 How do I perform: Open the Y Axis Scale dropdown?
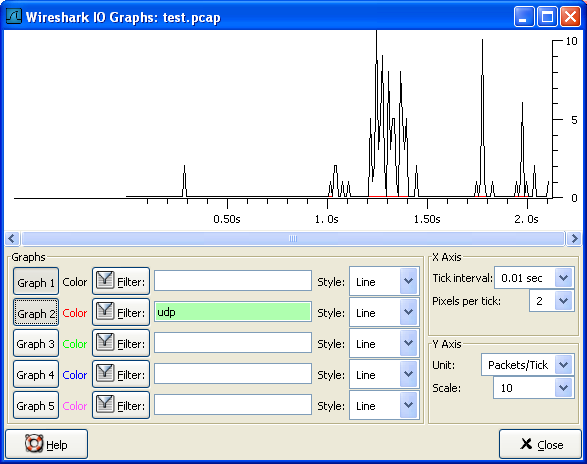(x=534, y=388)
